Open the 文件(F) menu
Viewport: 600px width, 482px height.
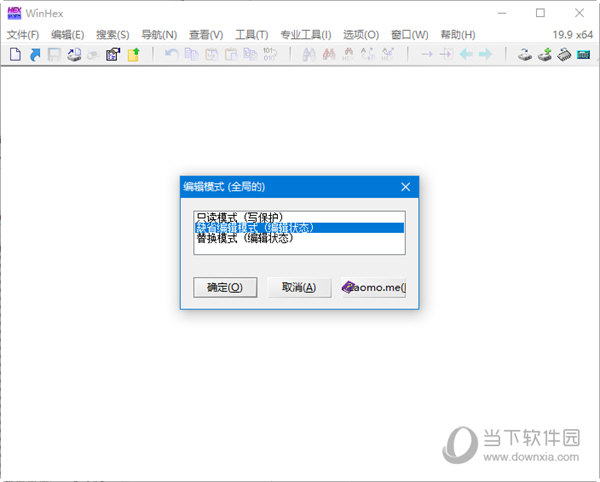coord(23,35)
